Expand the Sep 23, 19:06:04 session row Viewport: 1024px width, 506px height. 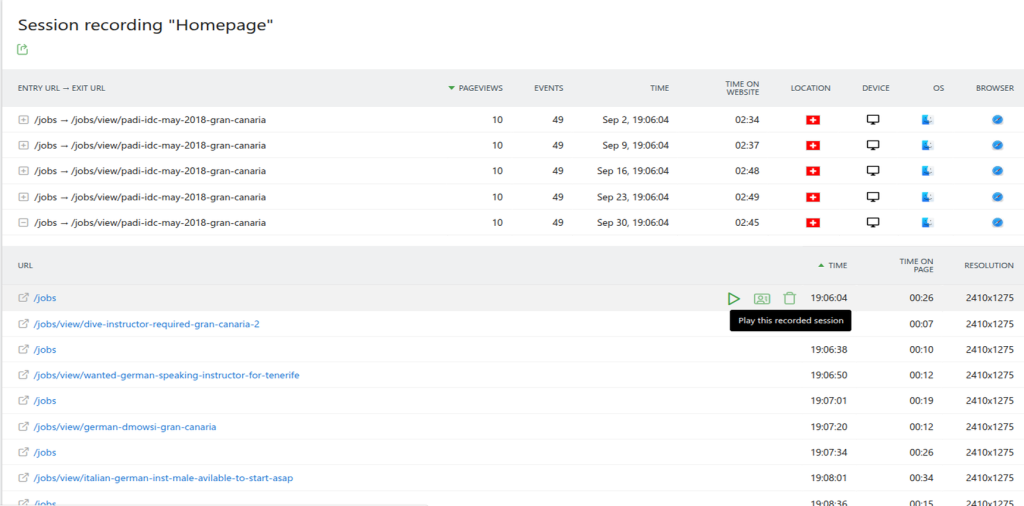coord(24,197)
